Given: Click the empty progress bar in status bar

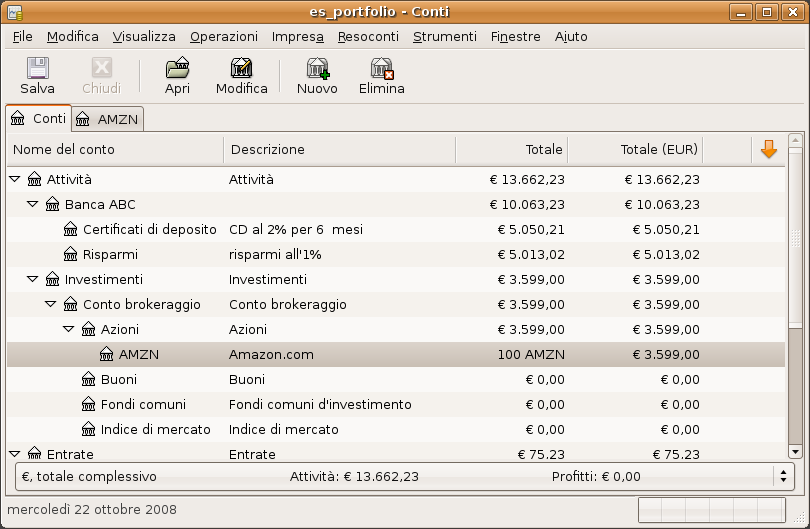Looking at the screenshot, I should point(712,510).
